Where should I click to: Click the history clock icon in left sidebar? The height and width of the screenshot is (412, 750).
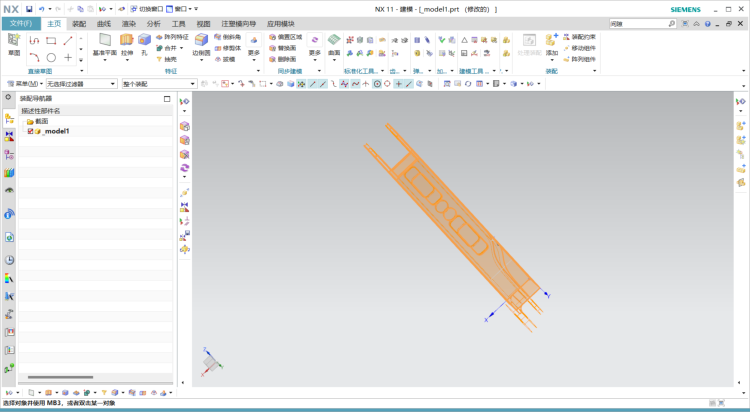point(9,260)
